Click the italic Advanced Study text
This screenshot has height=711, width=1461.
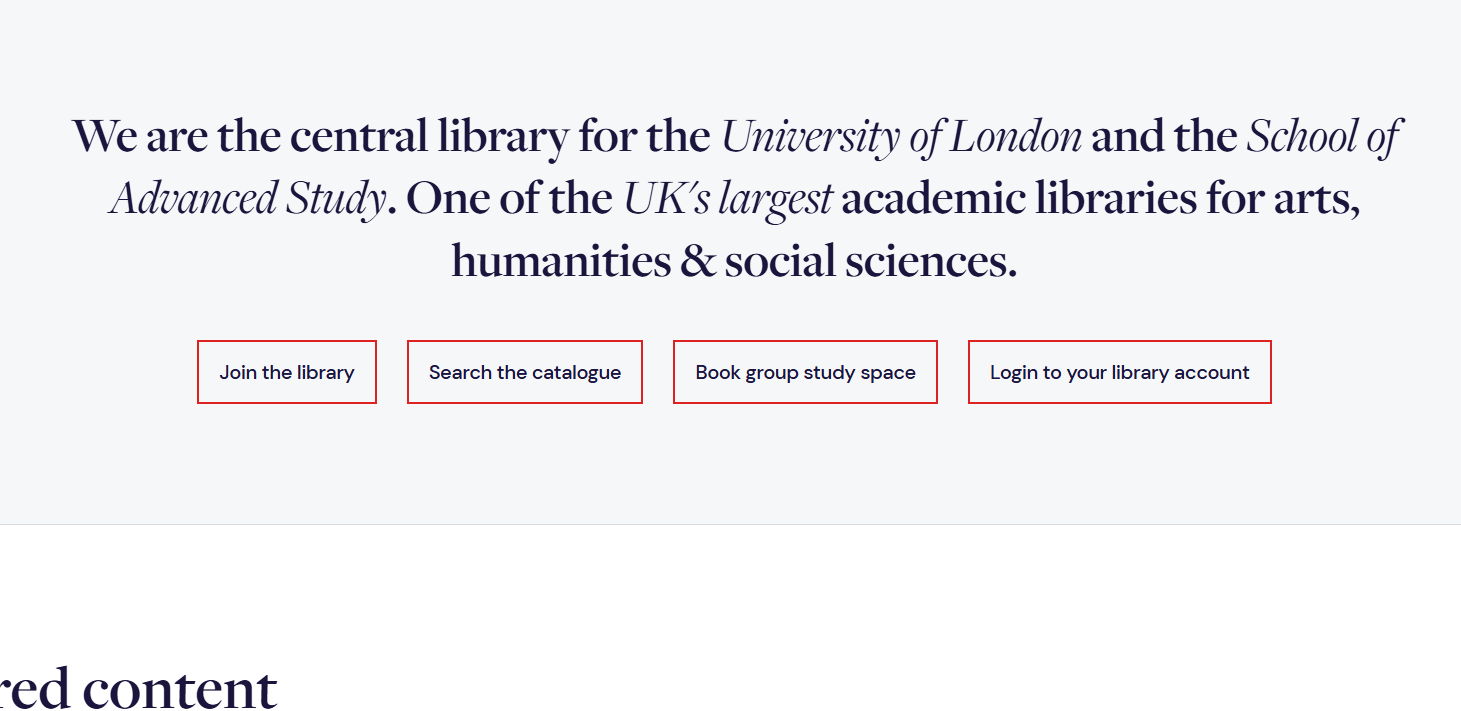click(248, 199)
